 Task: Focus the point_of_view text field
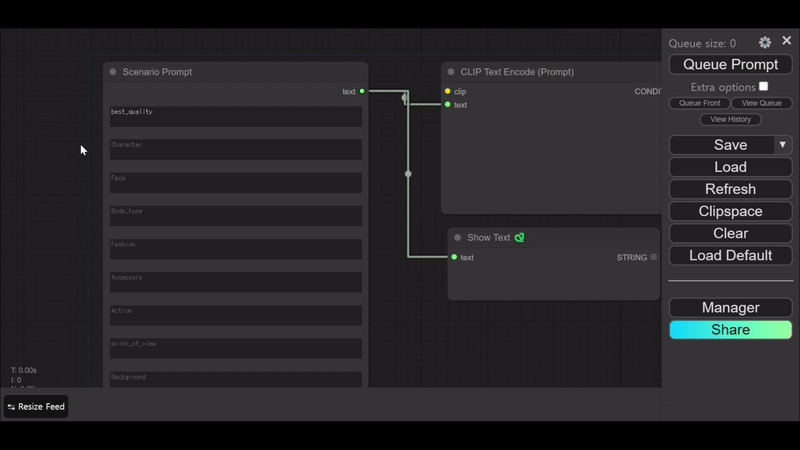[236, 348]
